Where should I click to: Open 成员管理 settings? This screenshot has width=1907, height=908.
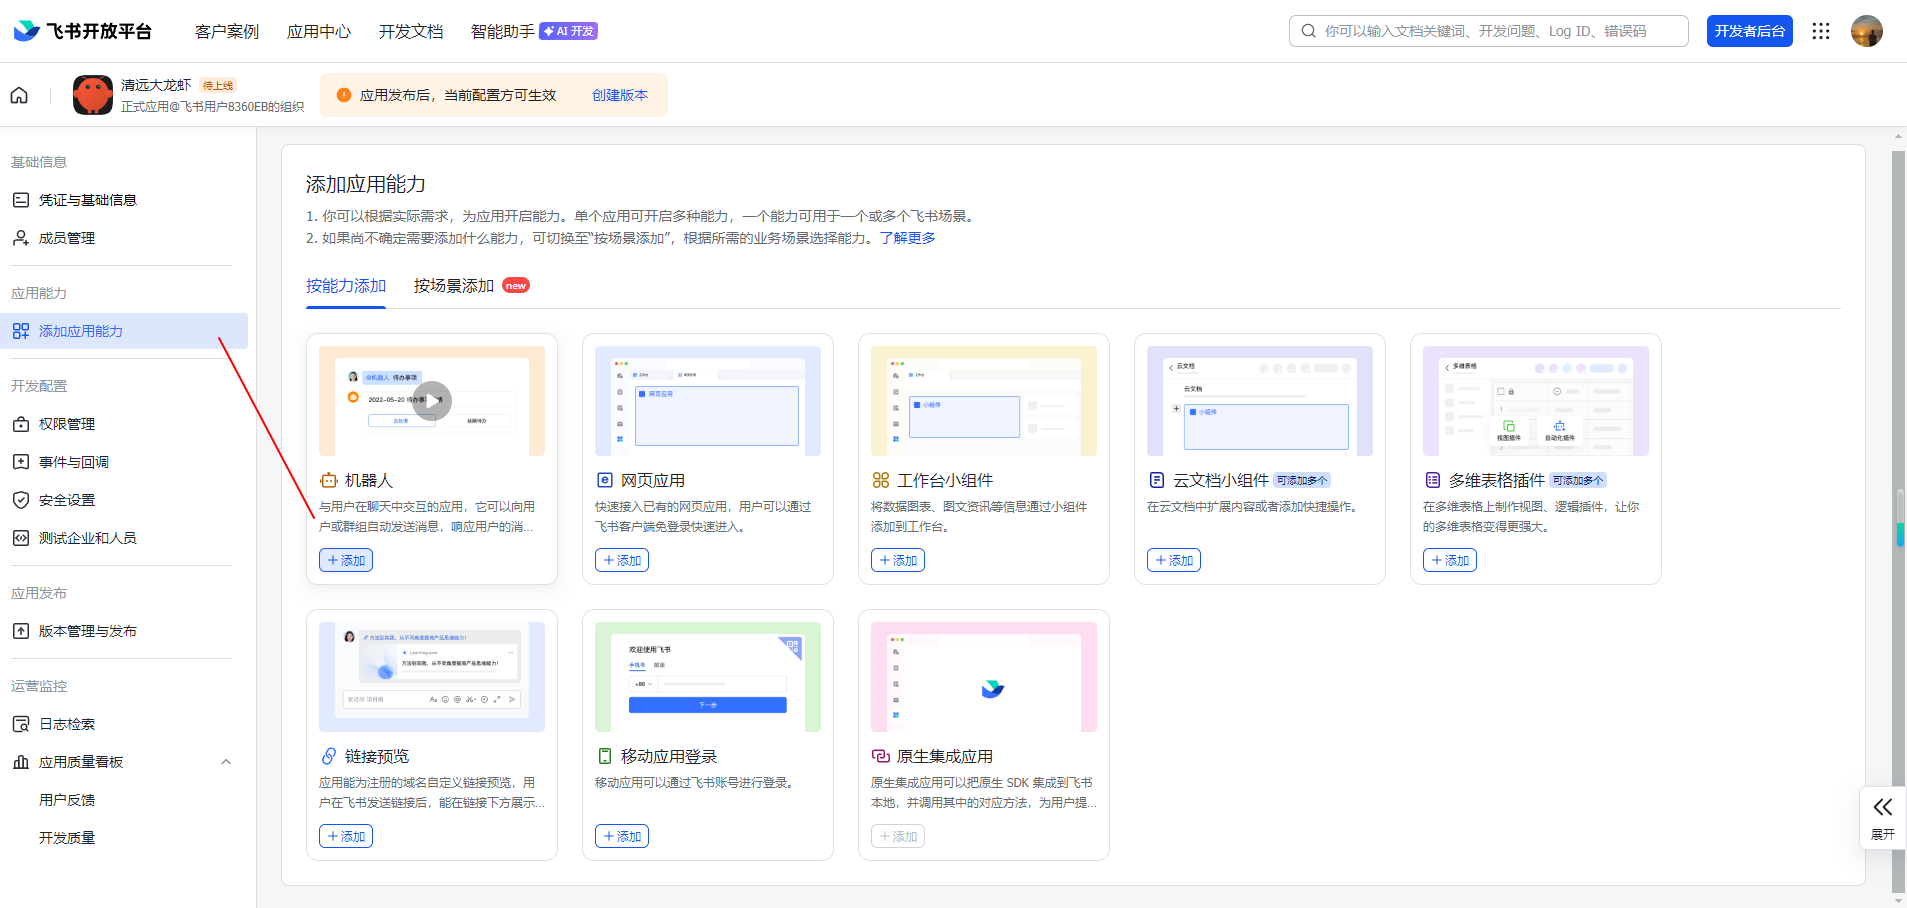(67, 237)
